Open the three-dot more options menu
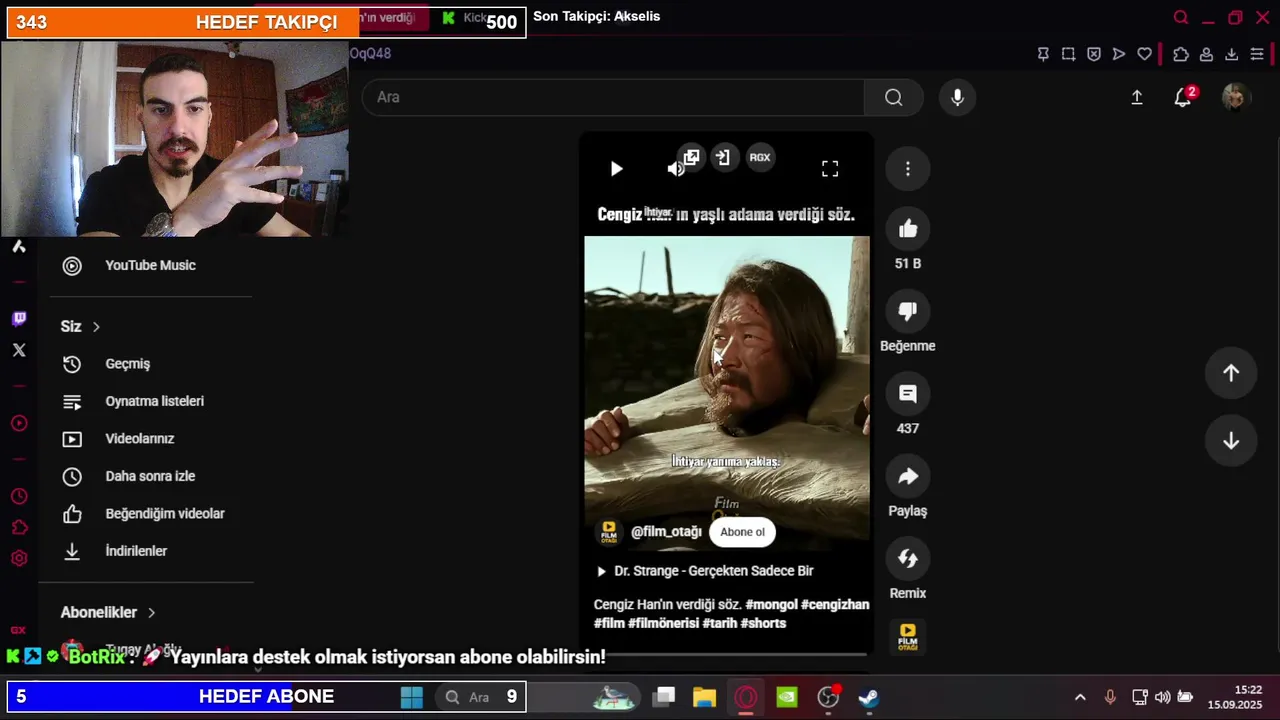 pyautogui.click(x=908, y=169)
